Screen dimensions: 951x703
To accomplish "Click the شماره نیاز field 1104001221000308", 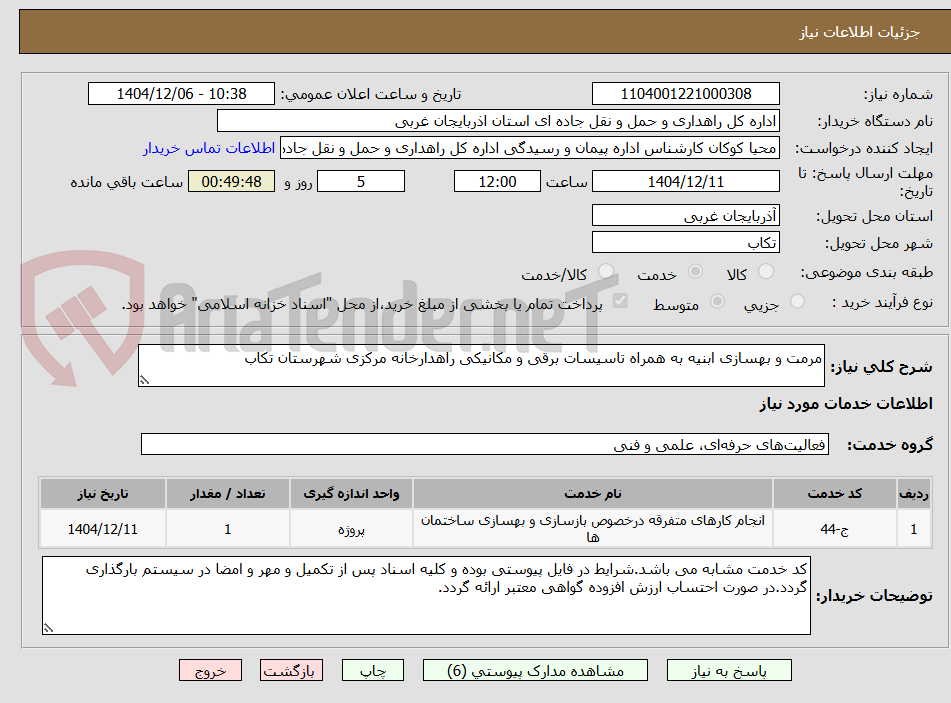I will click(x=685, y=94).
